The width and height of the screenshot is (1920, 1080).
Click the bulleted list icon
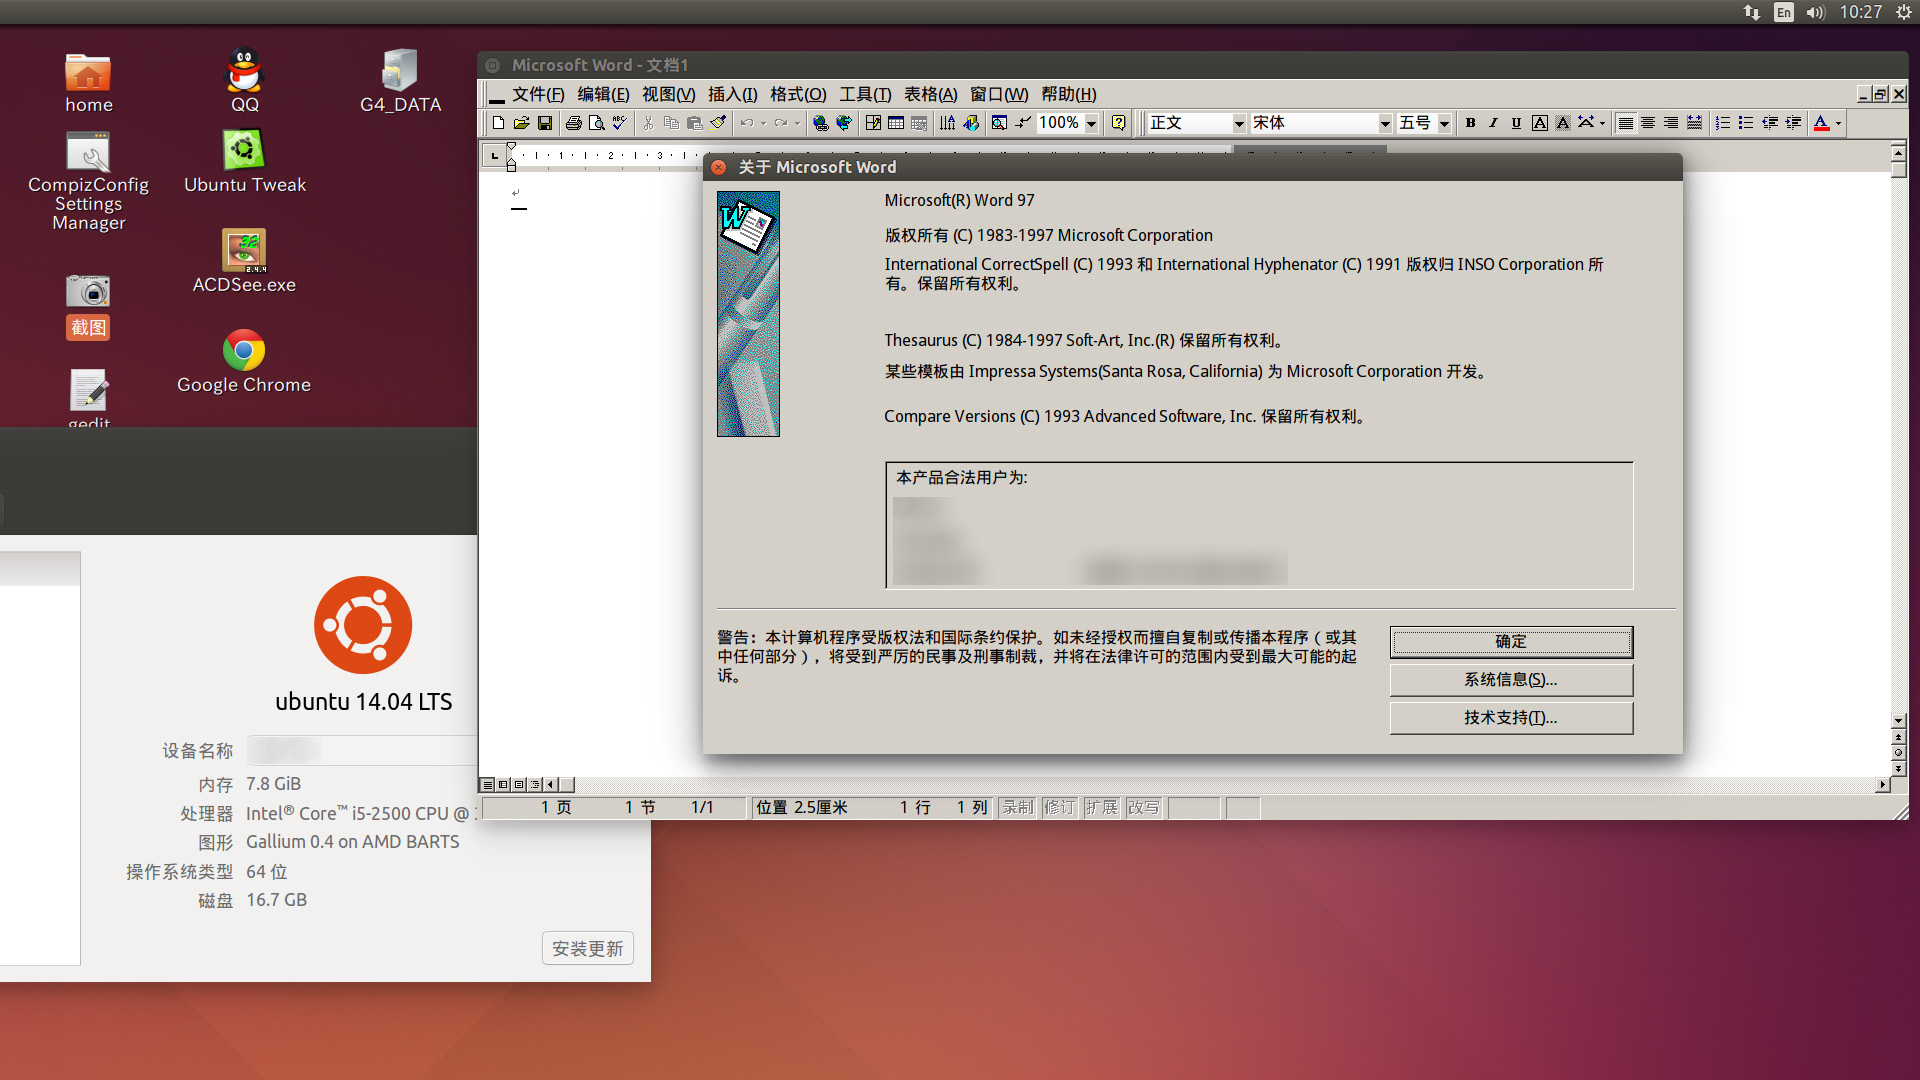[x=1746, y=123]
